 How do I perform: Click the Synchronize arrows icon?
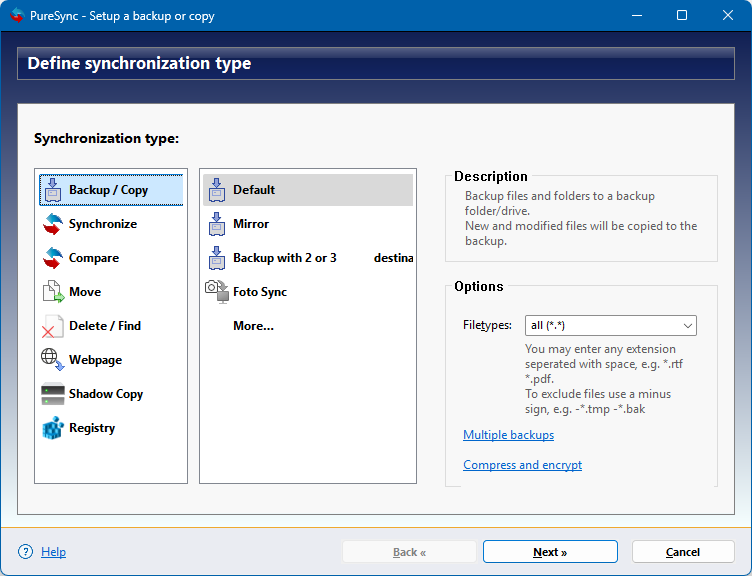(x=53, y=224)
